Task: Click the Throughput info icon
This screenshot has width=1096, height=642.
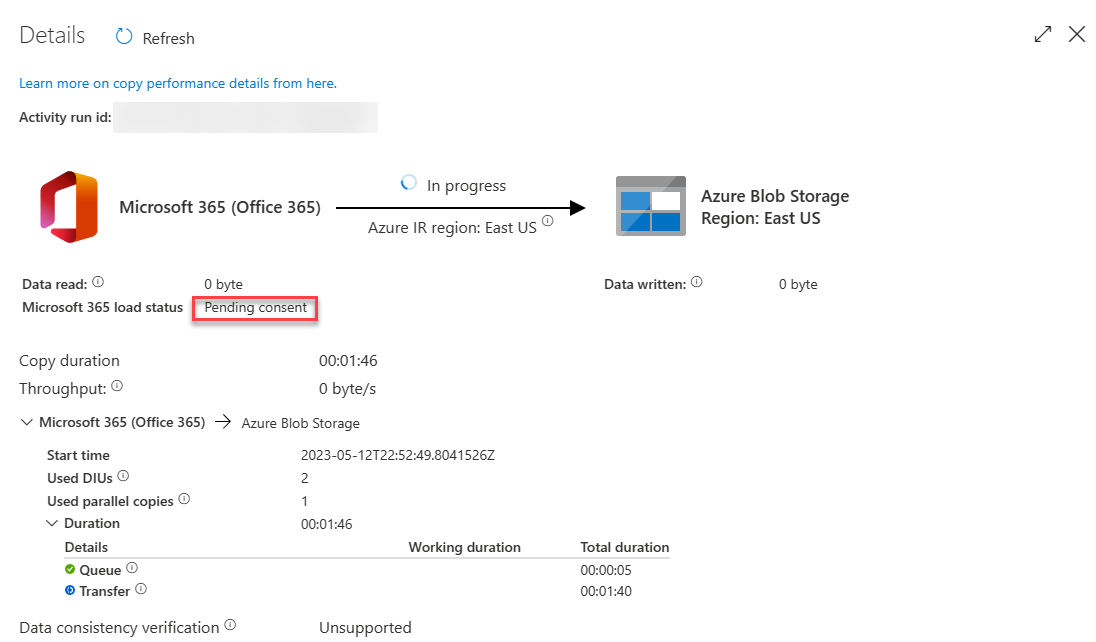Action: [x=117, y=384]
